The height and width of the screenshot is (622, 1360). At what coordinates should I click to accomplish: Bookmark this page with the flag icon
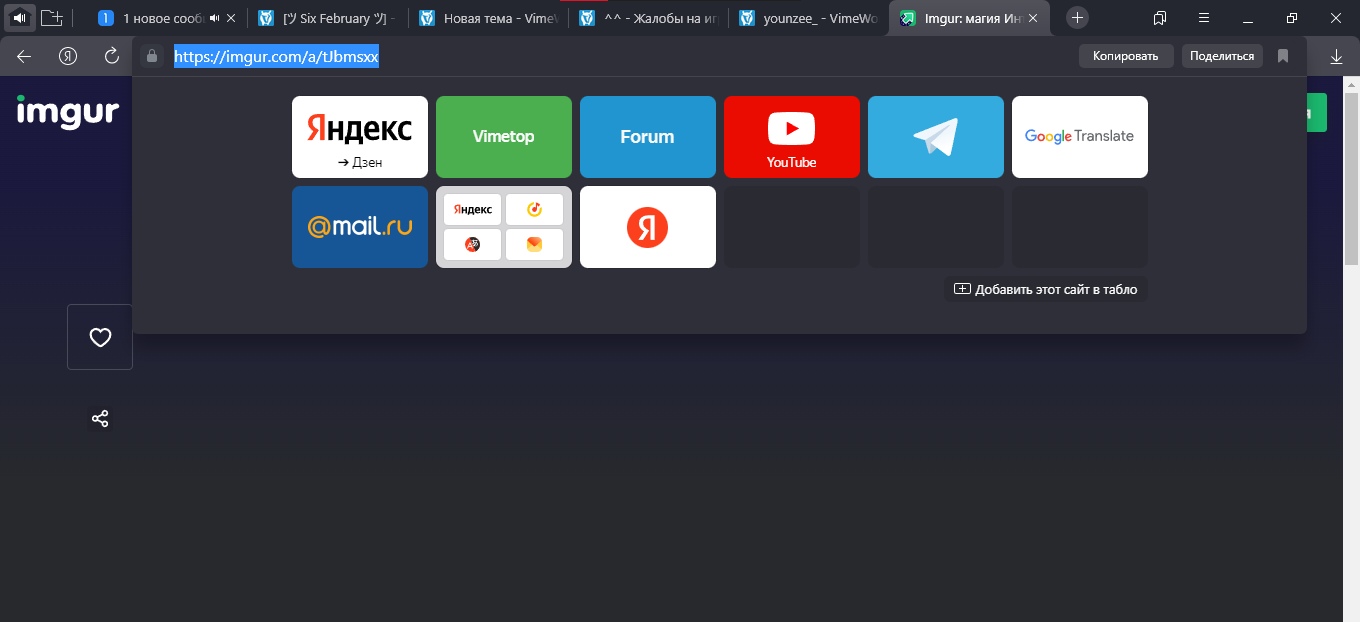[1283, 56]
